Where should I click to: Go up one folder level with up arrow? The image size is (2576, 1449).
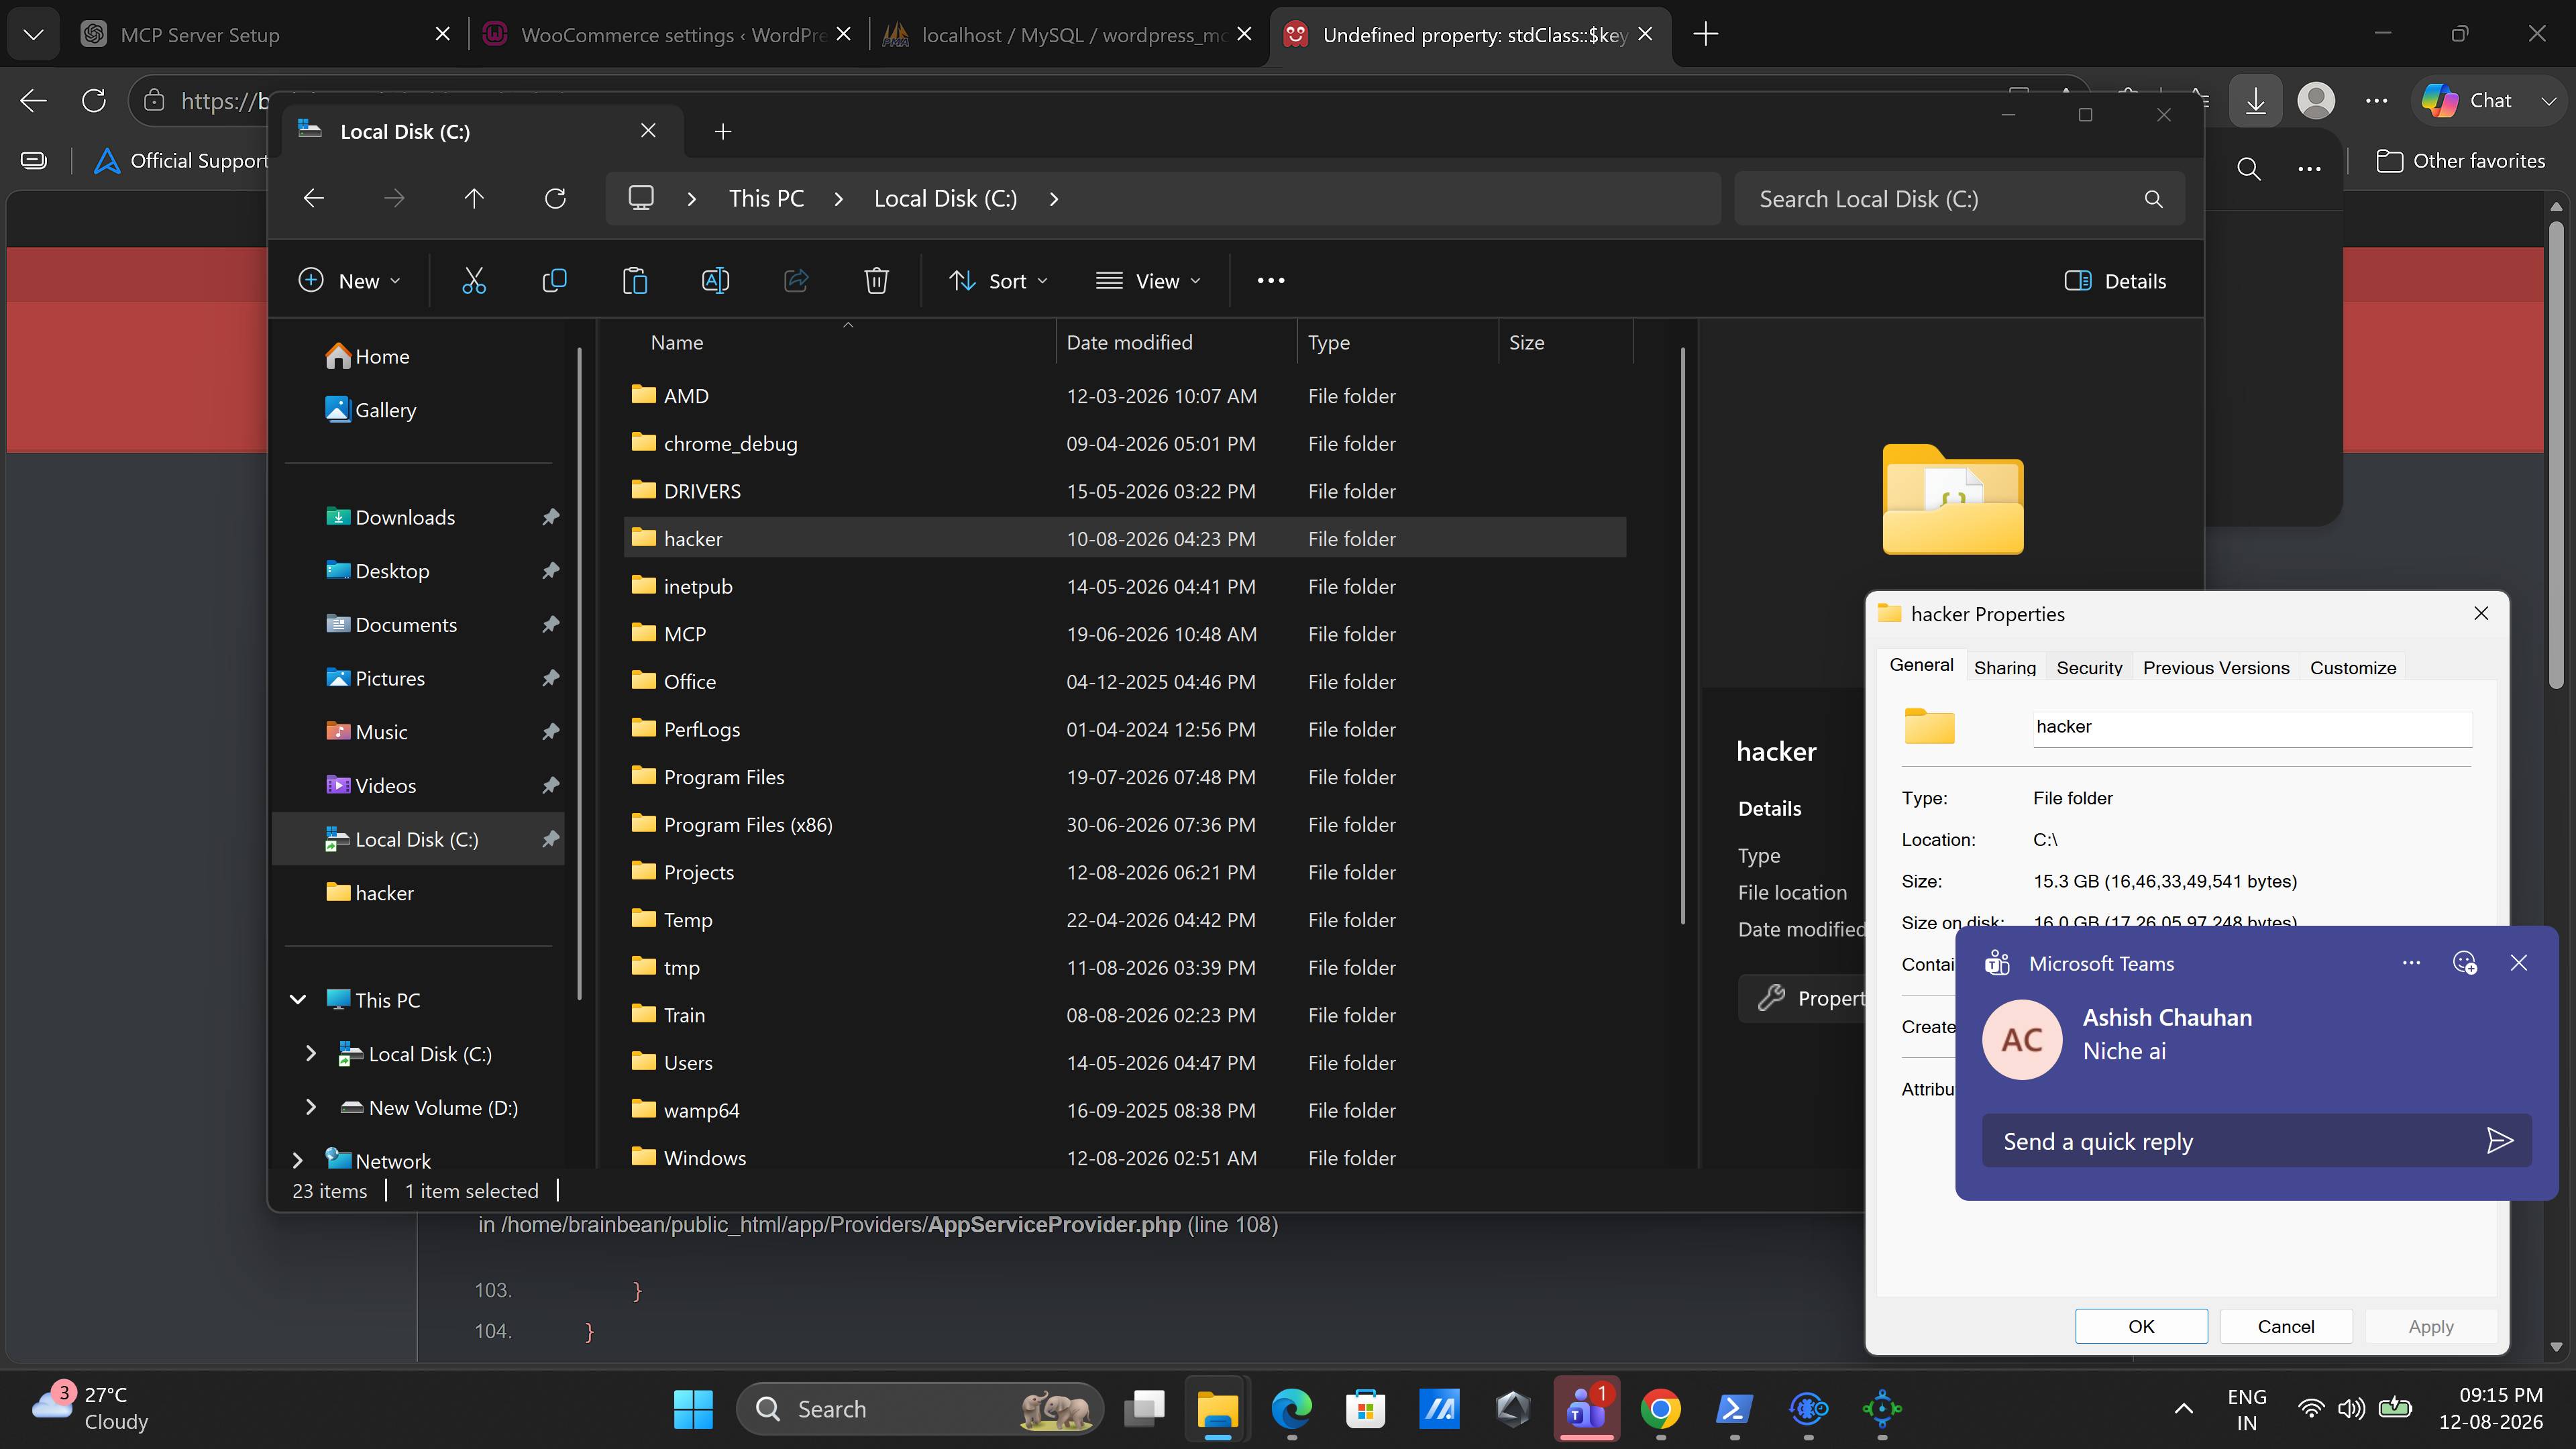coord(474,199)
